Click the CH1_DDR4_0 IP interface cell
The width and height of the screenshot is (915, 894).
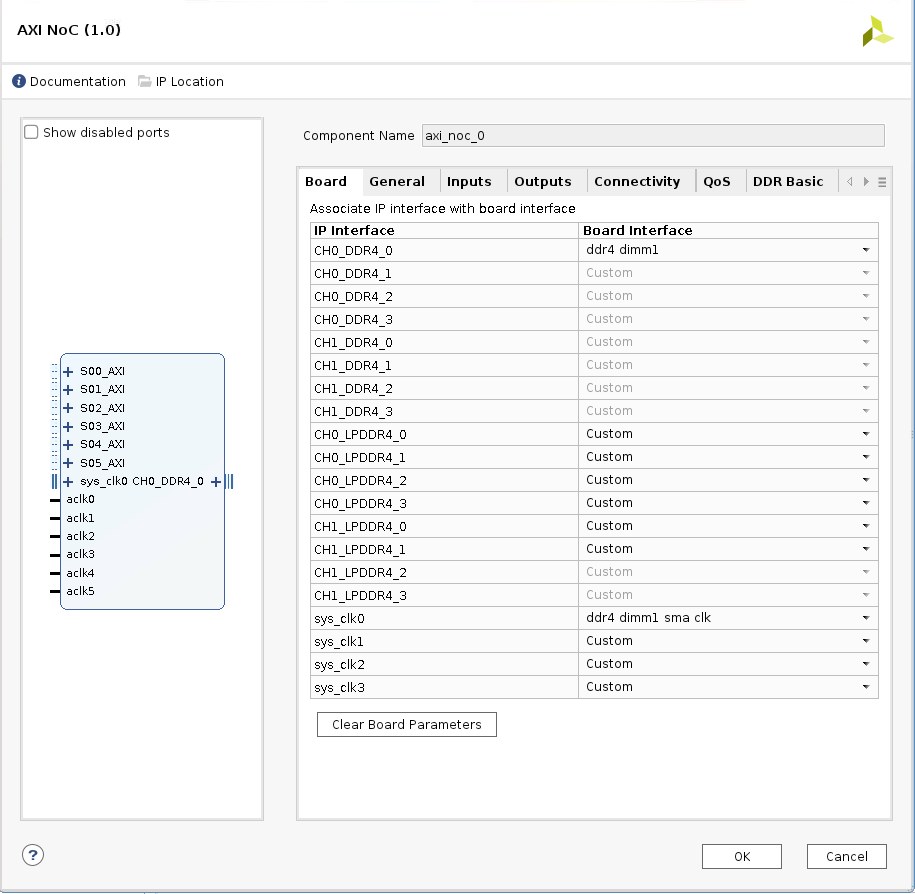pyautogui.click(x=444, y=342)
